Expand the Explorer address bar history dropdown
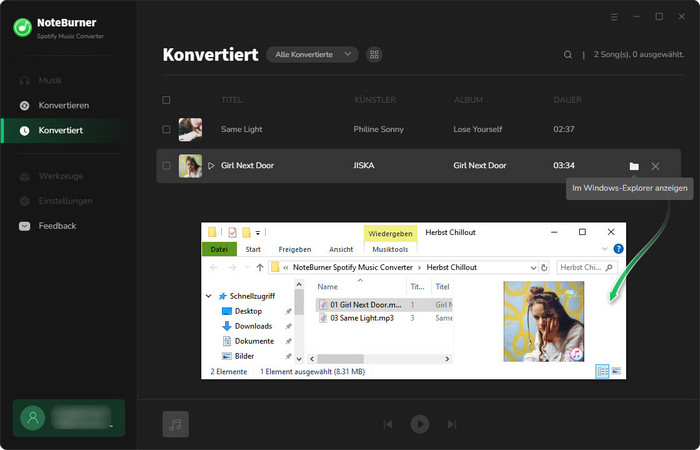 [x=533, y=268]
